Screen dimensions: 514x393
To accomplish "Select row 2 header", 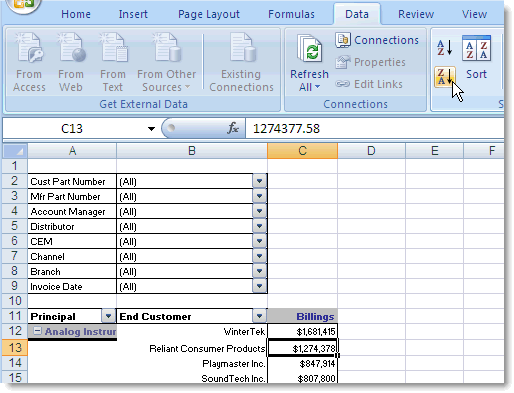I will click(x=15, y=181).
